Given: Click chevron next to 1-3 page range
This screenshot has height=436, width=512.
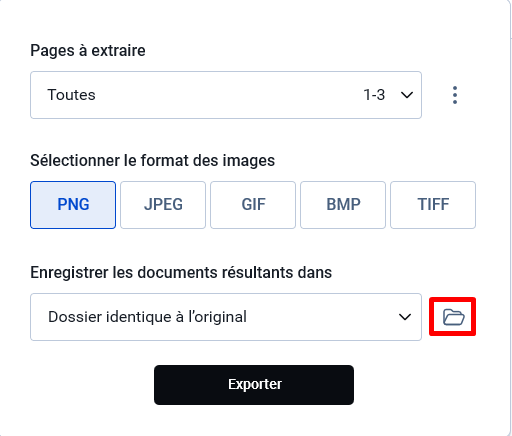Looking at the screenshot, I should coord(407,95).
